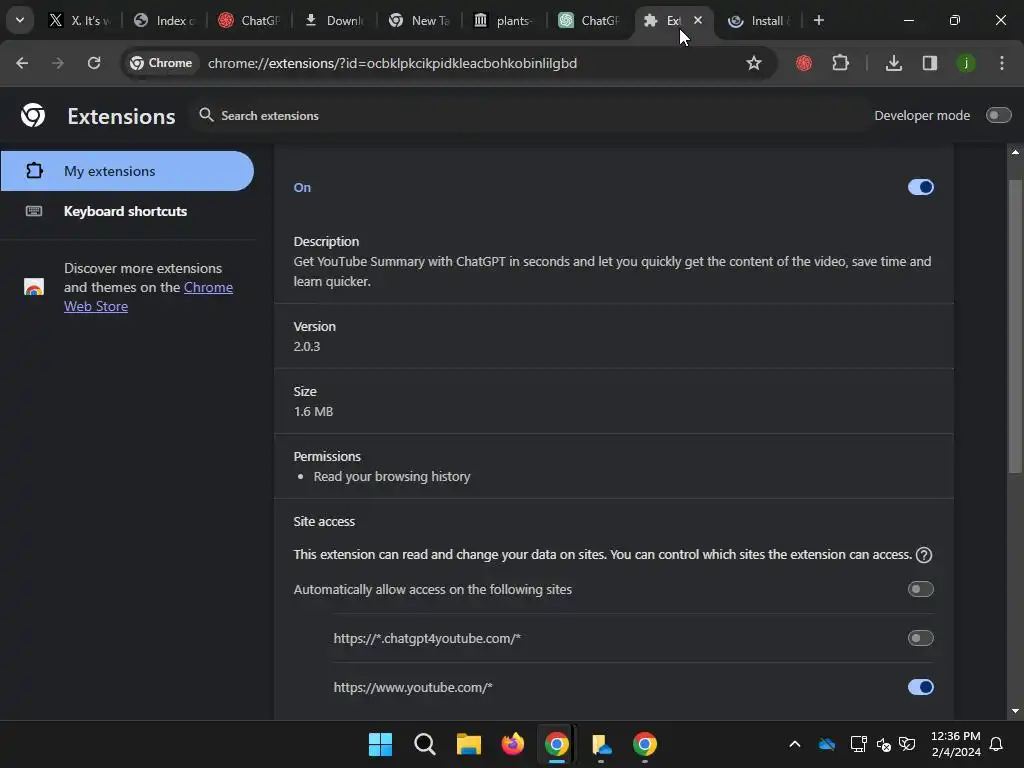The image size is (1024, 768).
Task: Close the Extensions tab
Action: pos(698,20)
